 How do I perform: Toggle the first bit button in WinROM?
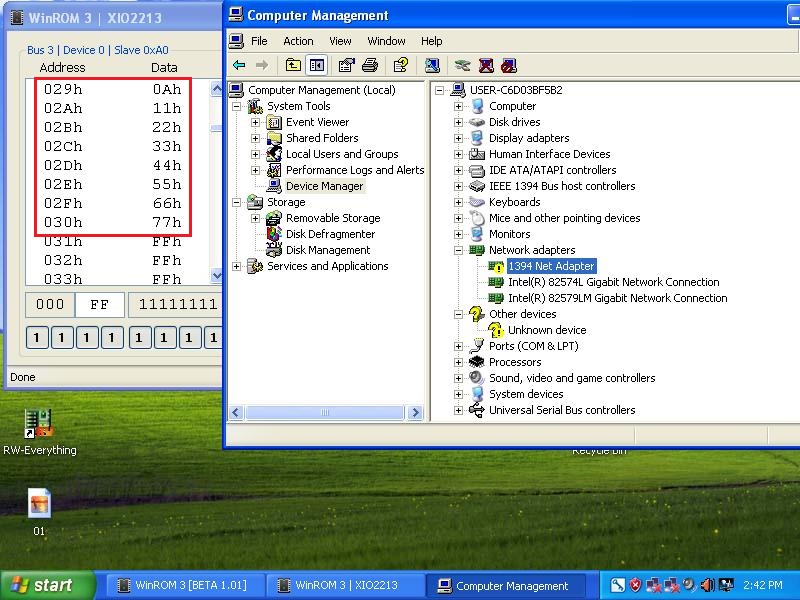(x=37, y=338)
